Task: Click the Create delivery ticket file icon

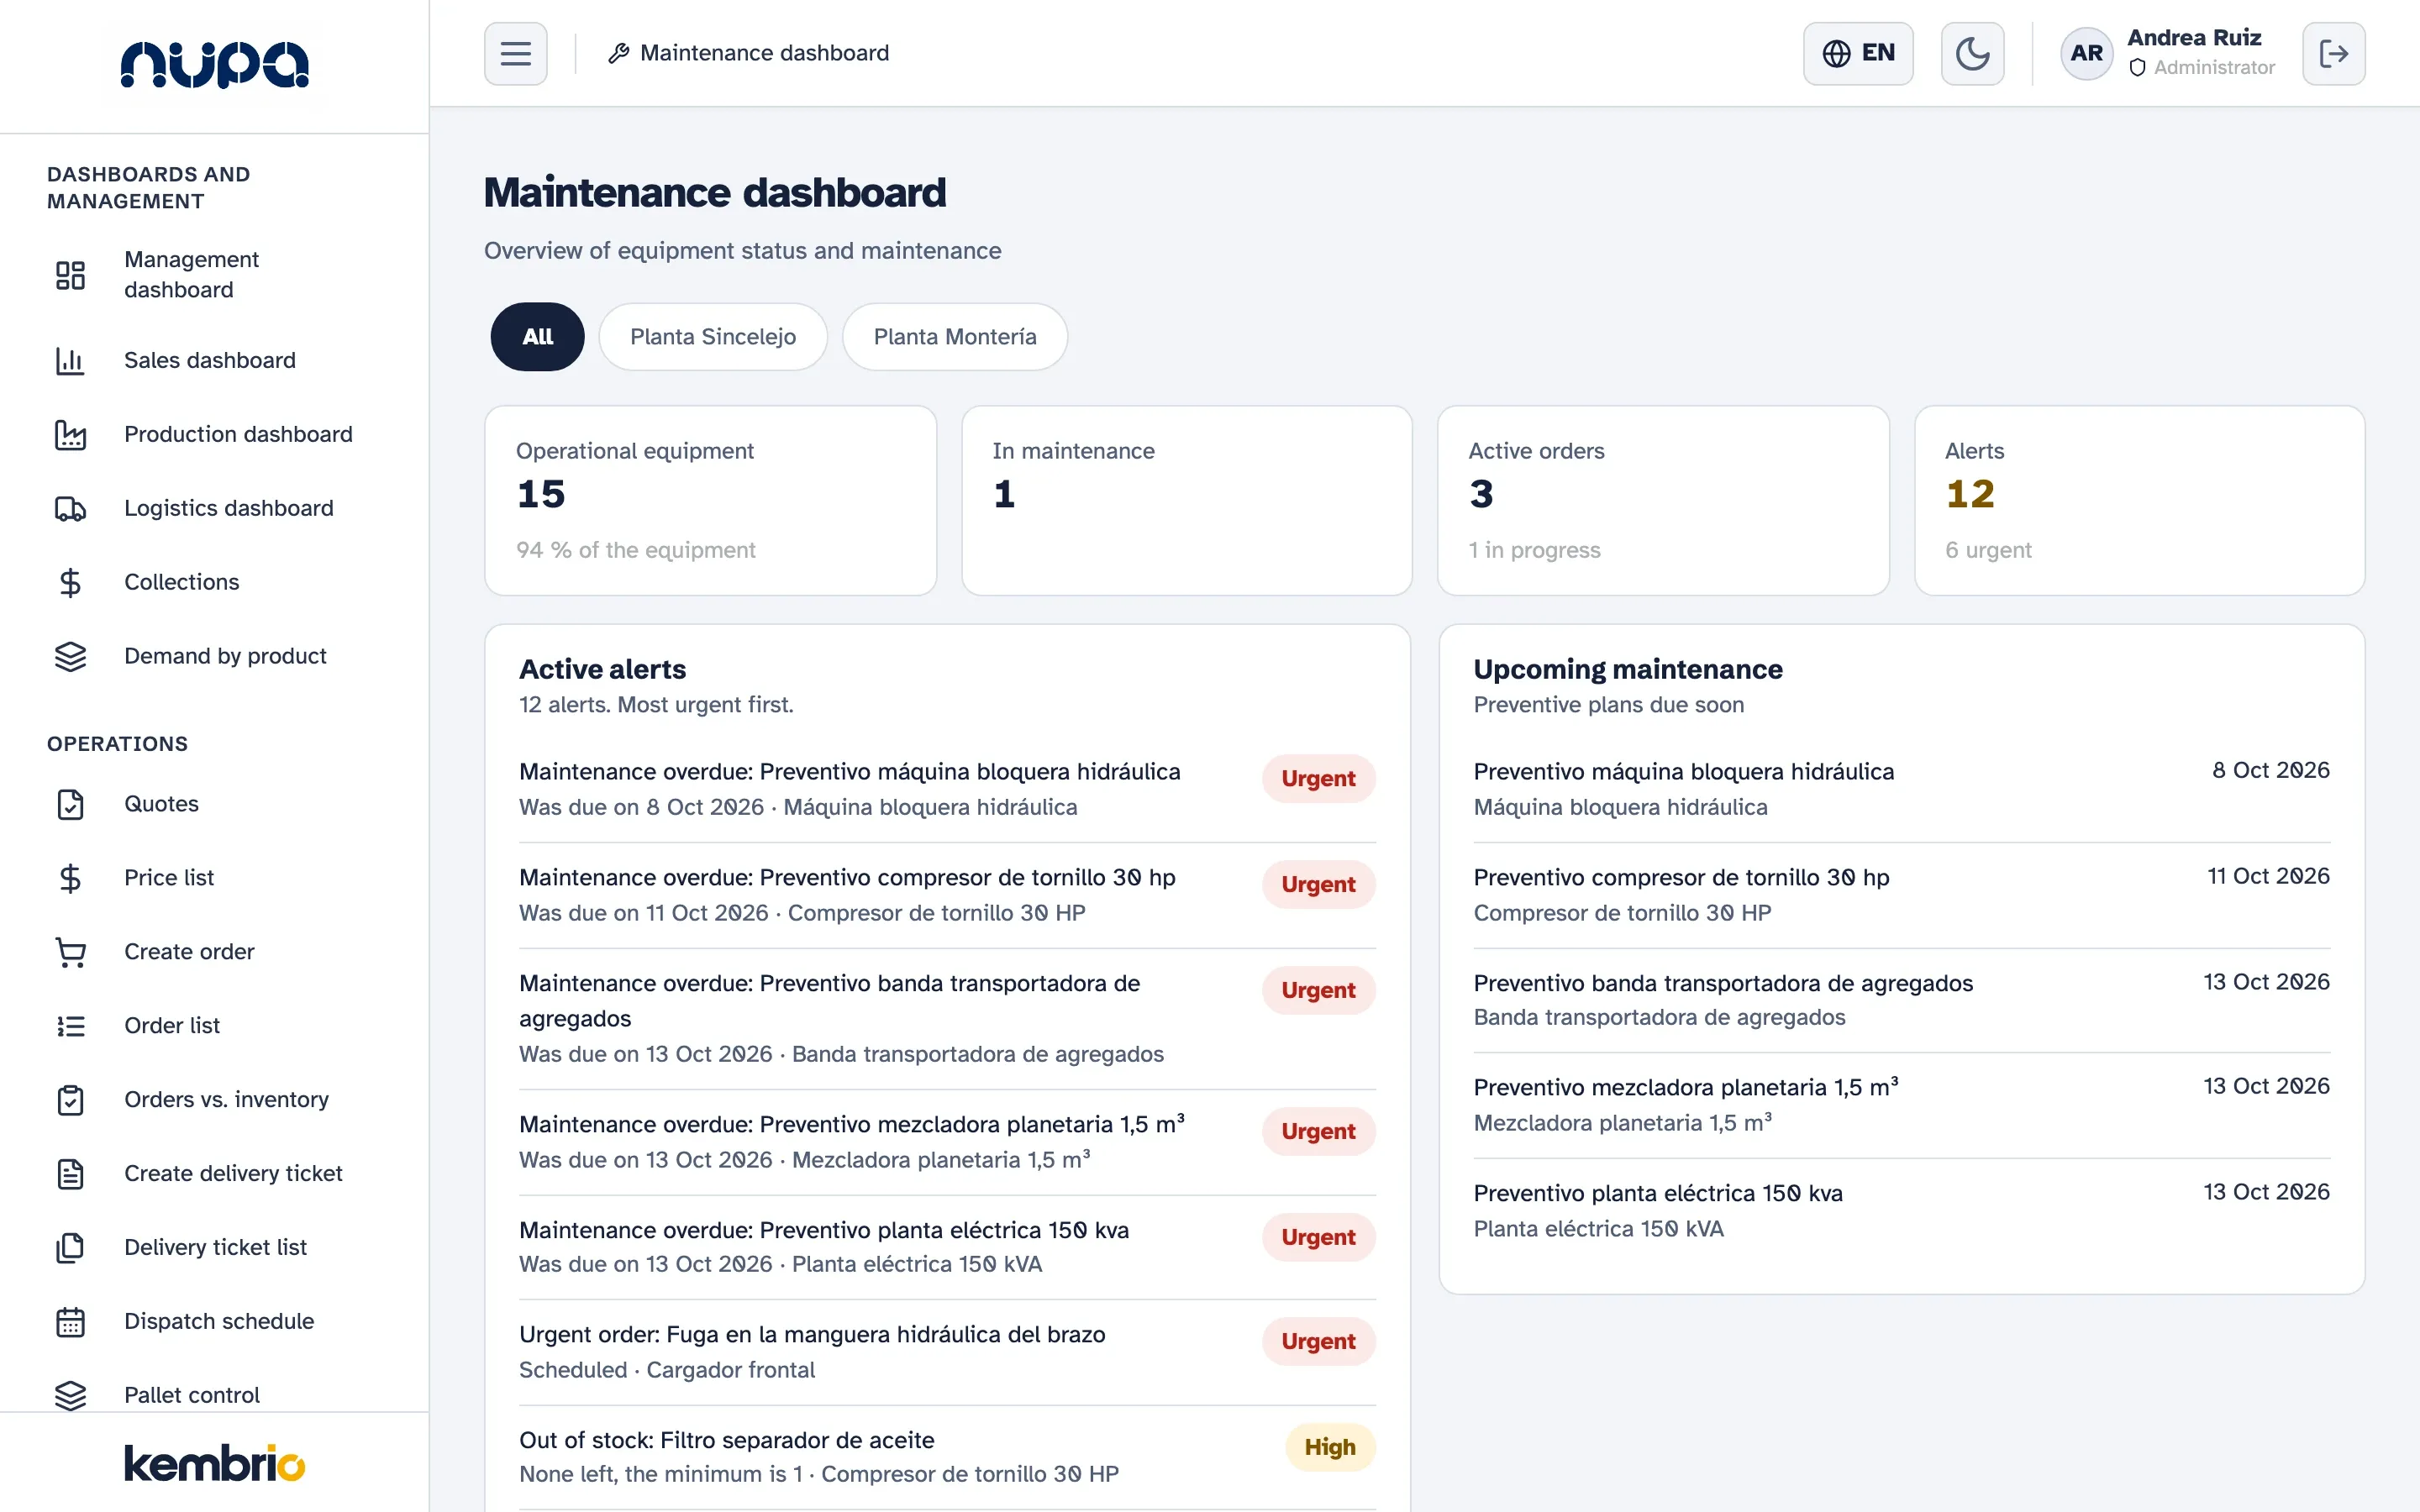Action: pos(70,1174)
